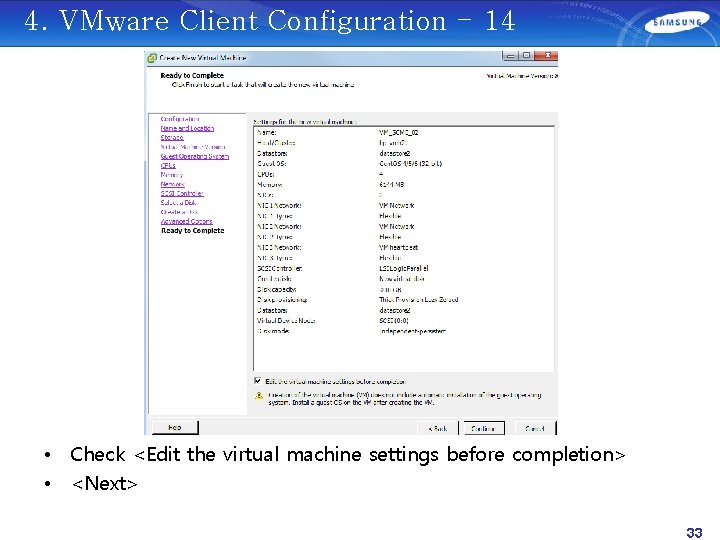Minimize the Create New Virtual Machine window
This screenshot has width=720, height=540.
510,56
